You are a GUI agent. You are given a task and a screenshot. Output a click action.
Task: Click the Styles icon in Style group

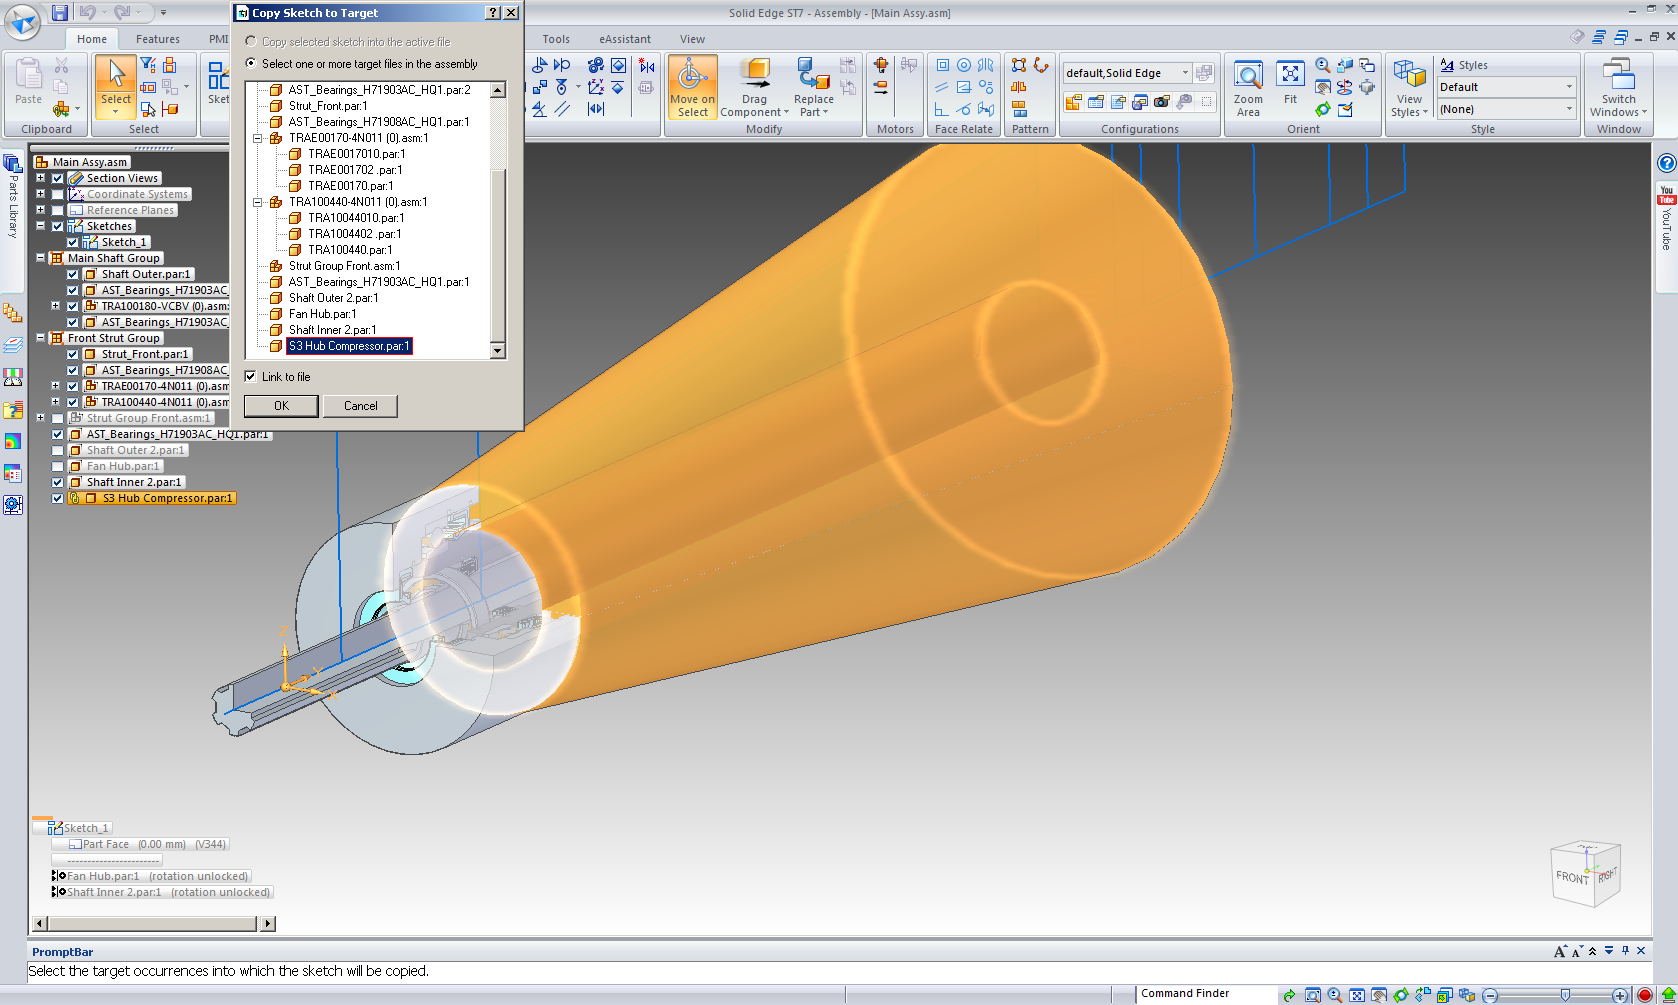click(1447, 64)
